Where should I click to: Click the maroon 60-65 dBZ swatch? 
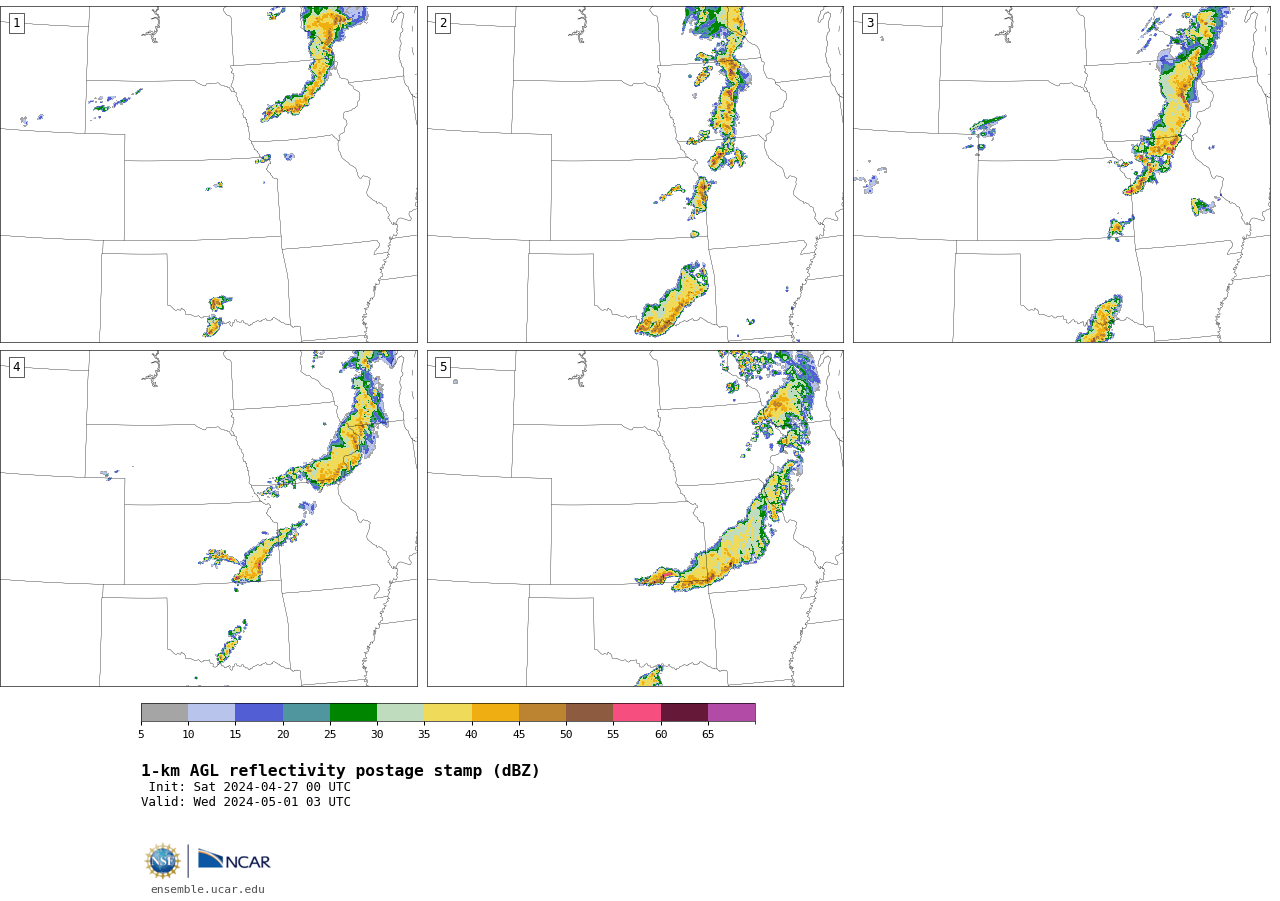coord(684,712)
